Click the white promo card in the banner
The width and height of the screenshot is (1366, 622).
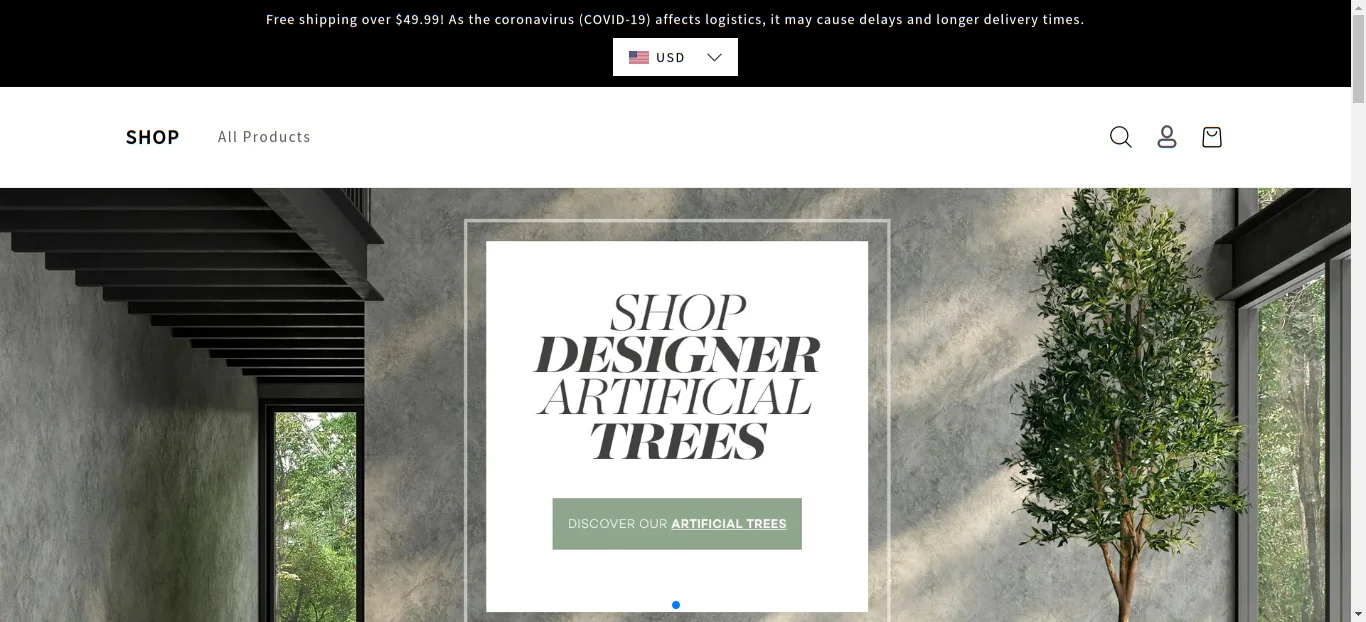tap(677, 426)
